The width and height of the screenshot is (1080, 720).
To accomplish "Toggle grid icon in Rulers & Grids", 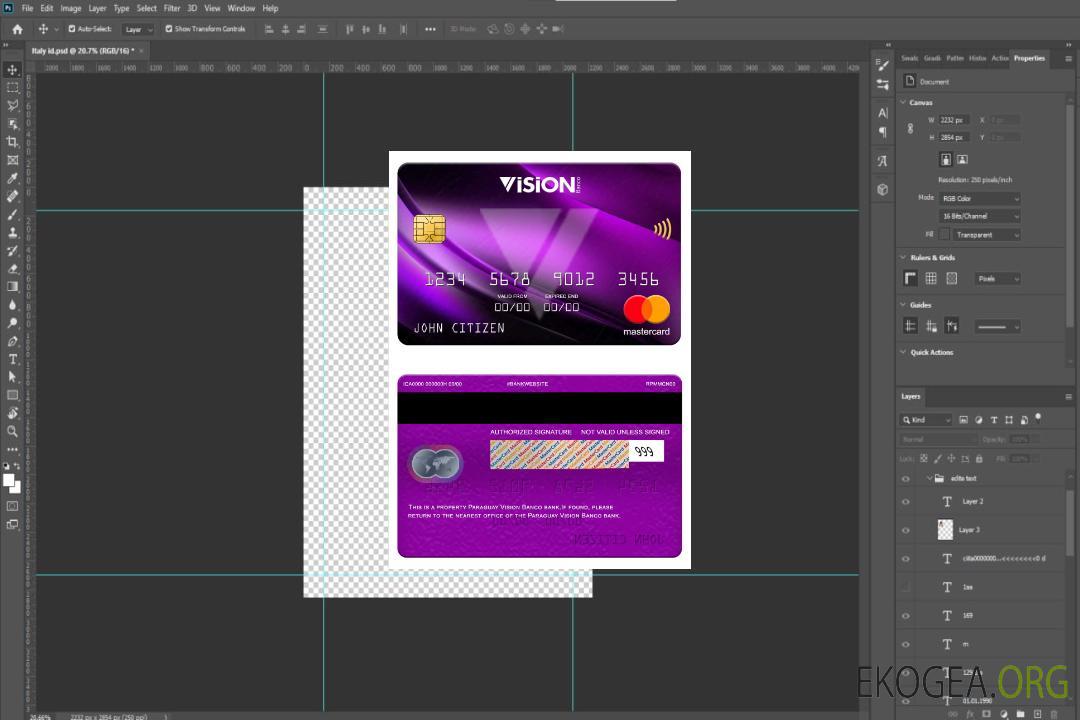I will (931, 278).
